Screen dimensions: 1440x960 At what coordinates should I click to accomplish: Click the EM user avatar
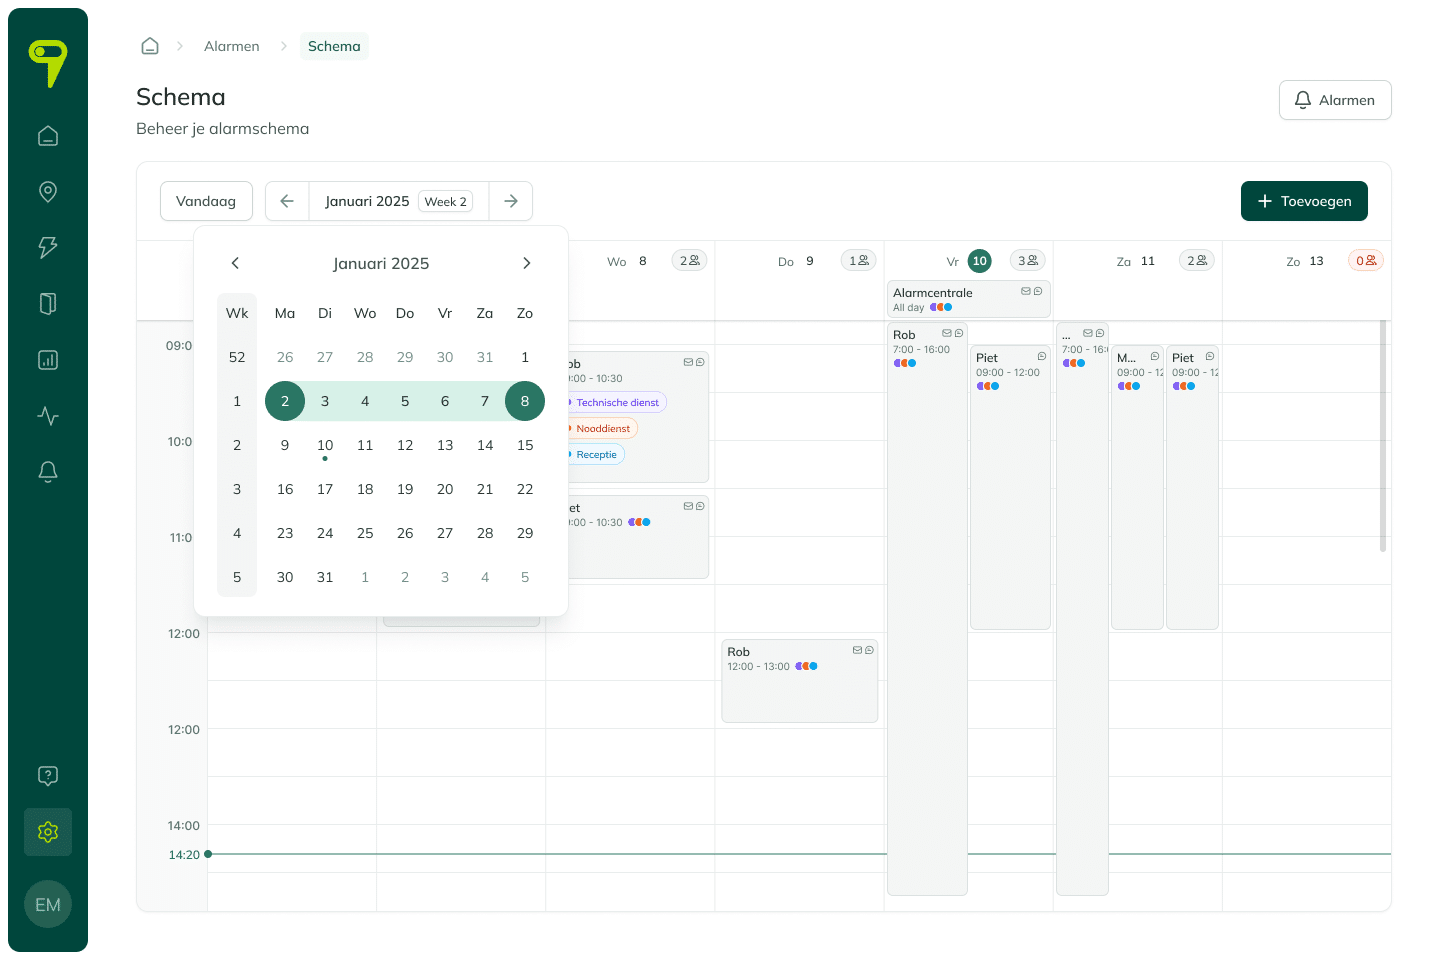(48, 904)
